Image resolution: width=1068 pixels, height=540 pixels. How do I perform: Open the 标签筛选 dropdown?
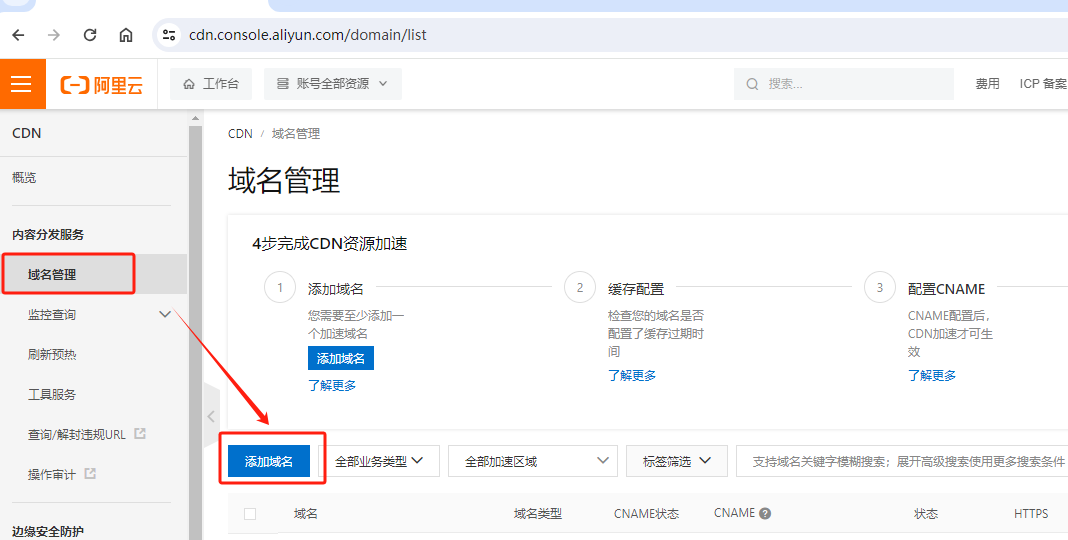676,461
